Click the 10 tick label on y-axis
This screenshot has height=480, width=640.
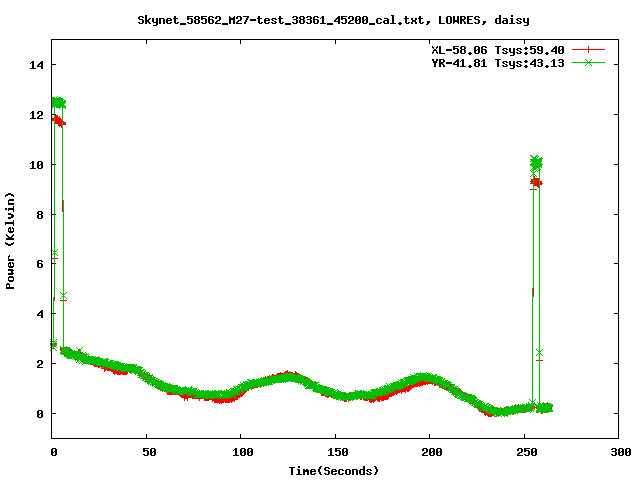(37, 165)
